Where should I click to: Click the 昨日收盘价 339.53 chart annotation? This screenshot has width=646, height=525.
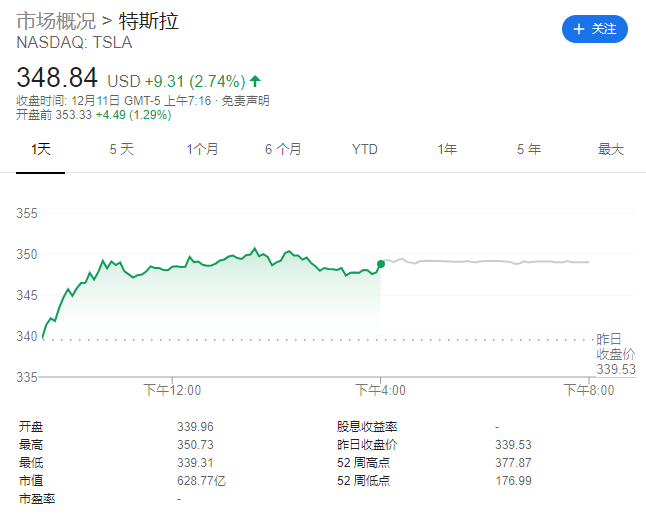tap(616, 354)
